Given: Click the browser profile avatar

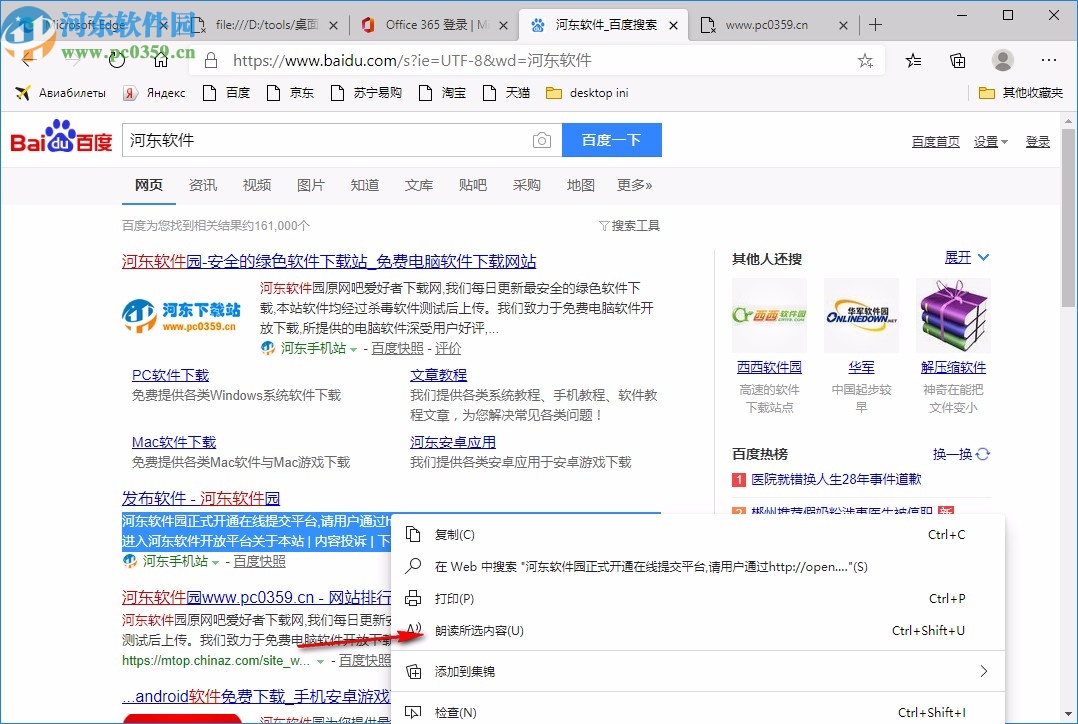Looking at the screenshot, I should tap(1003, 60).
